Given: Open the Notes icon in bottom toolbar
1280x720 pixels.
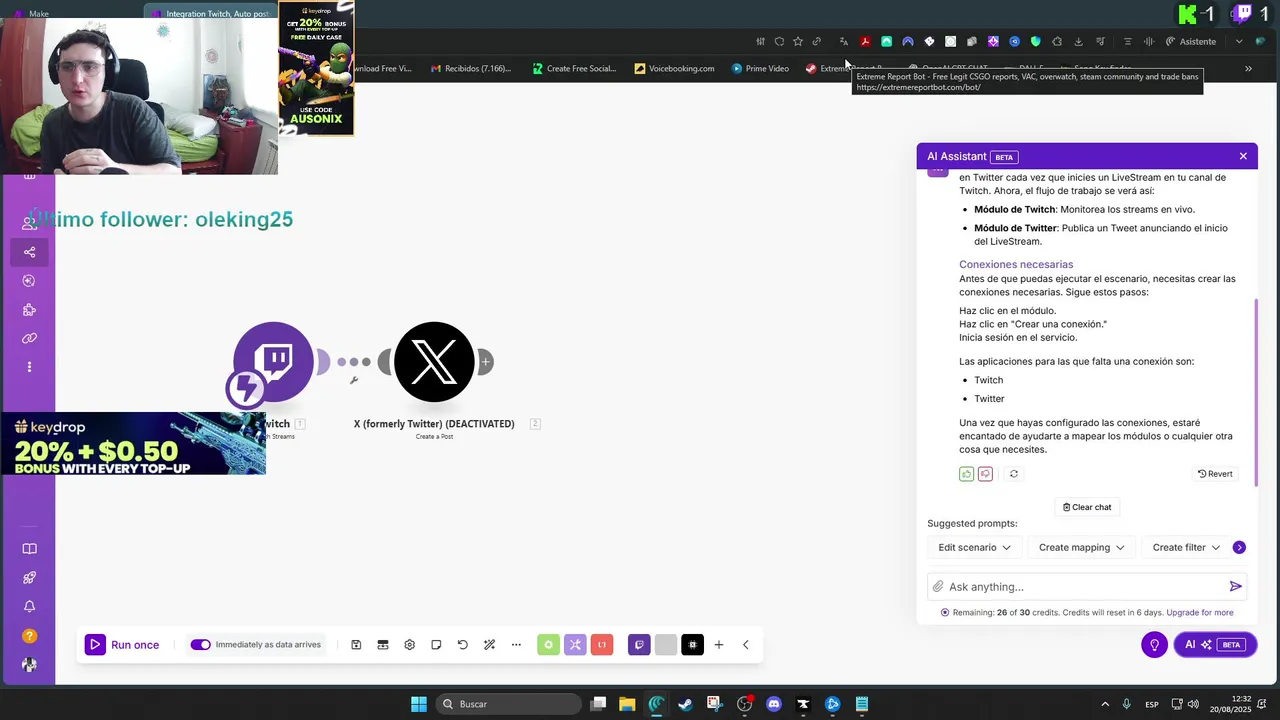Looking at the screenshot, I should [x=436, y=645].
